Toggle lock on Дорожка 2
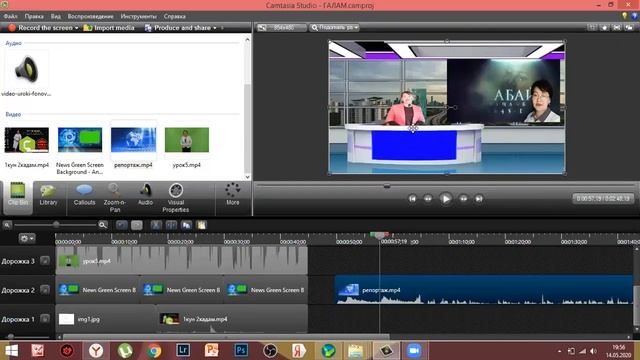The height and width of the screenshot is (360, 640). (45, 290)
